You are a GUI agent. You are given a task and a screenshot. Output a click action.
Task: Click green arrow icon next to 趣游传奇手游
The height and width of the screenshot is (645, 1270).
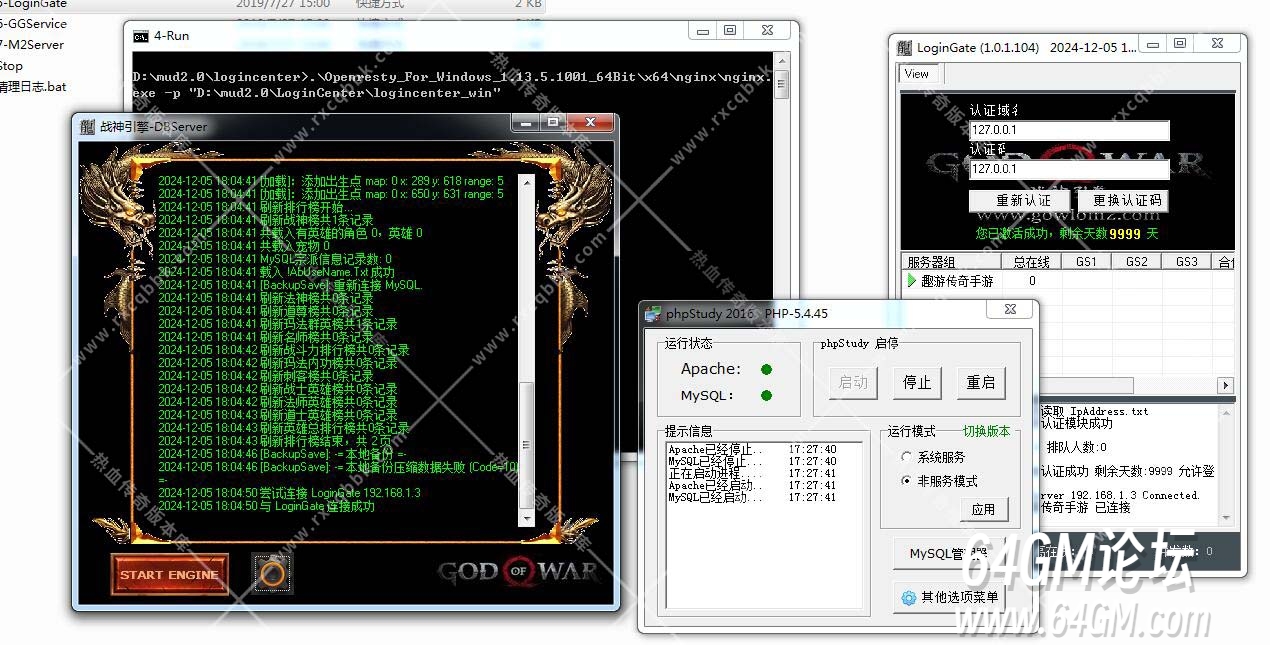point(912,281)
